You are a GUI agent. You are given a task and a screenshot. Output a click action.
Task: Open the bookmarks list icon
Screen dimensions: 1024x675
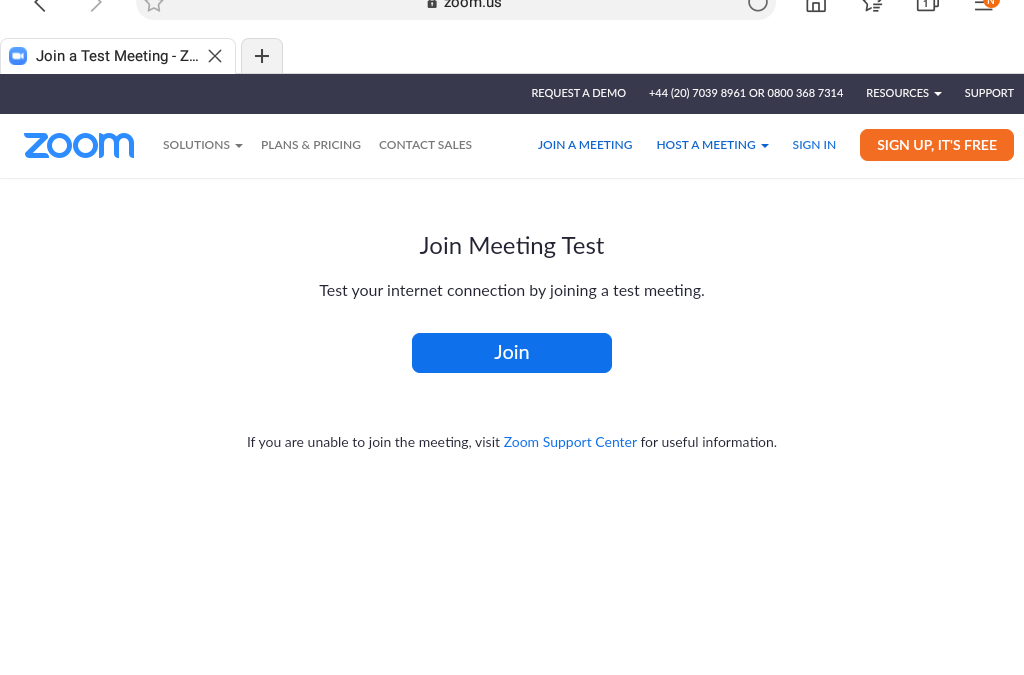click(x=872, y=5)
